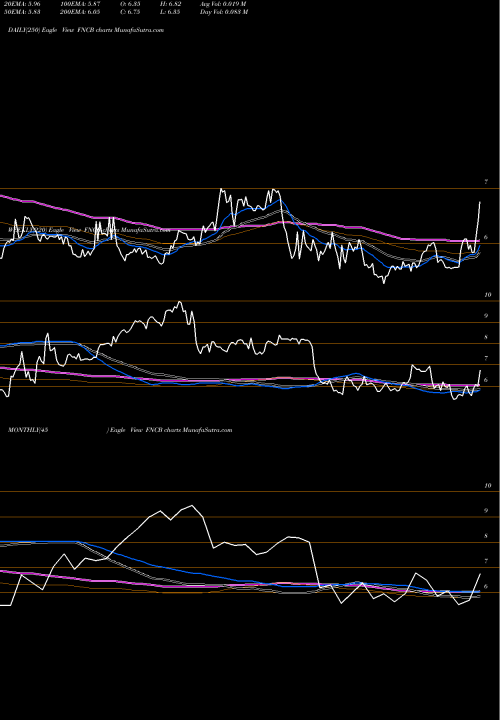Click price label 10 on the weekly chart axis
The image size is (500, 720).
[x=488, y=295]
